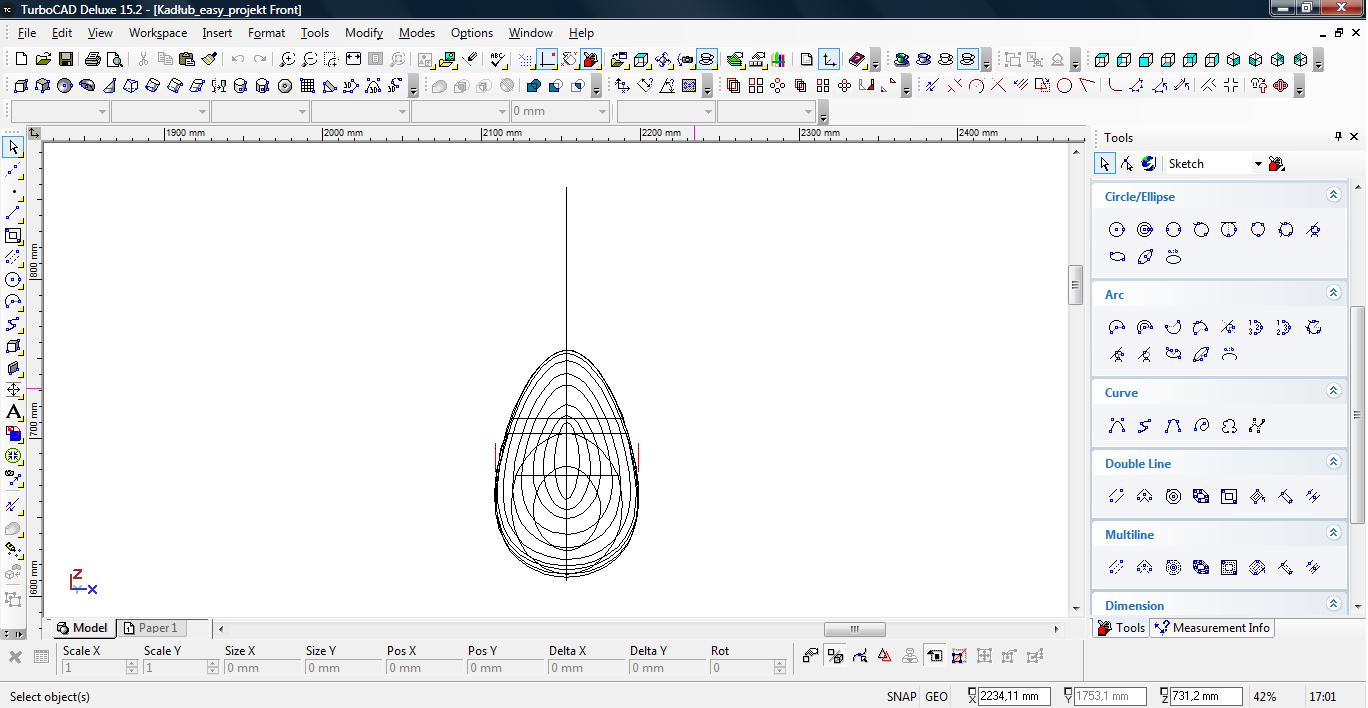The width and height of the screenshot is (1368, 708).
Task: Click the Save file icon
Action: click(x=65, y=60)
